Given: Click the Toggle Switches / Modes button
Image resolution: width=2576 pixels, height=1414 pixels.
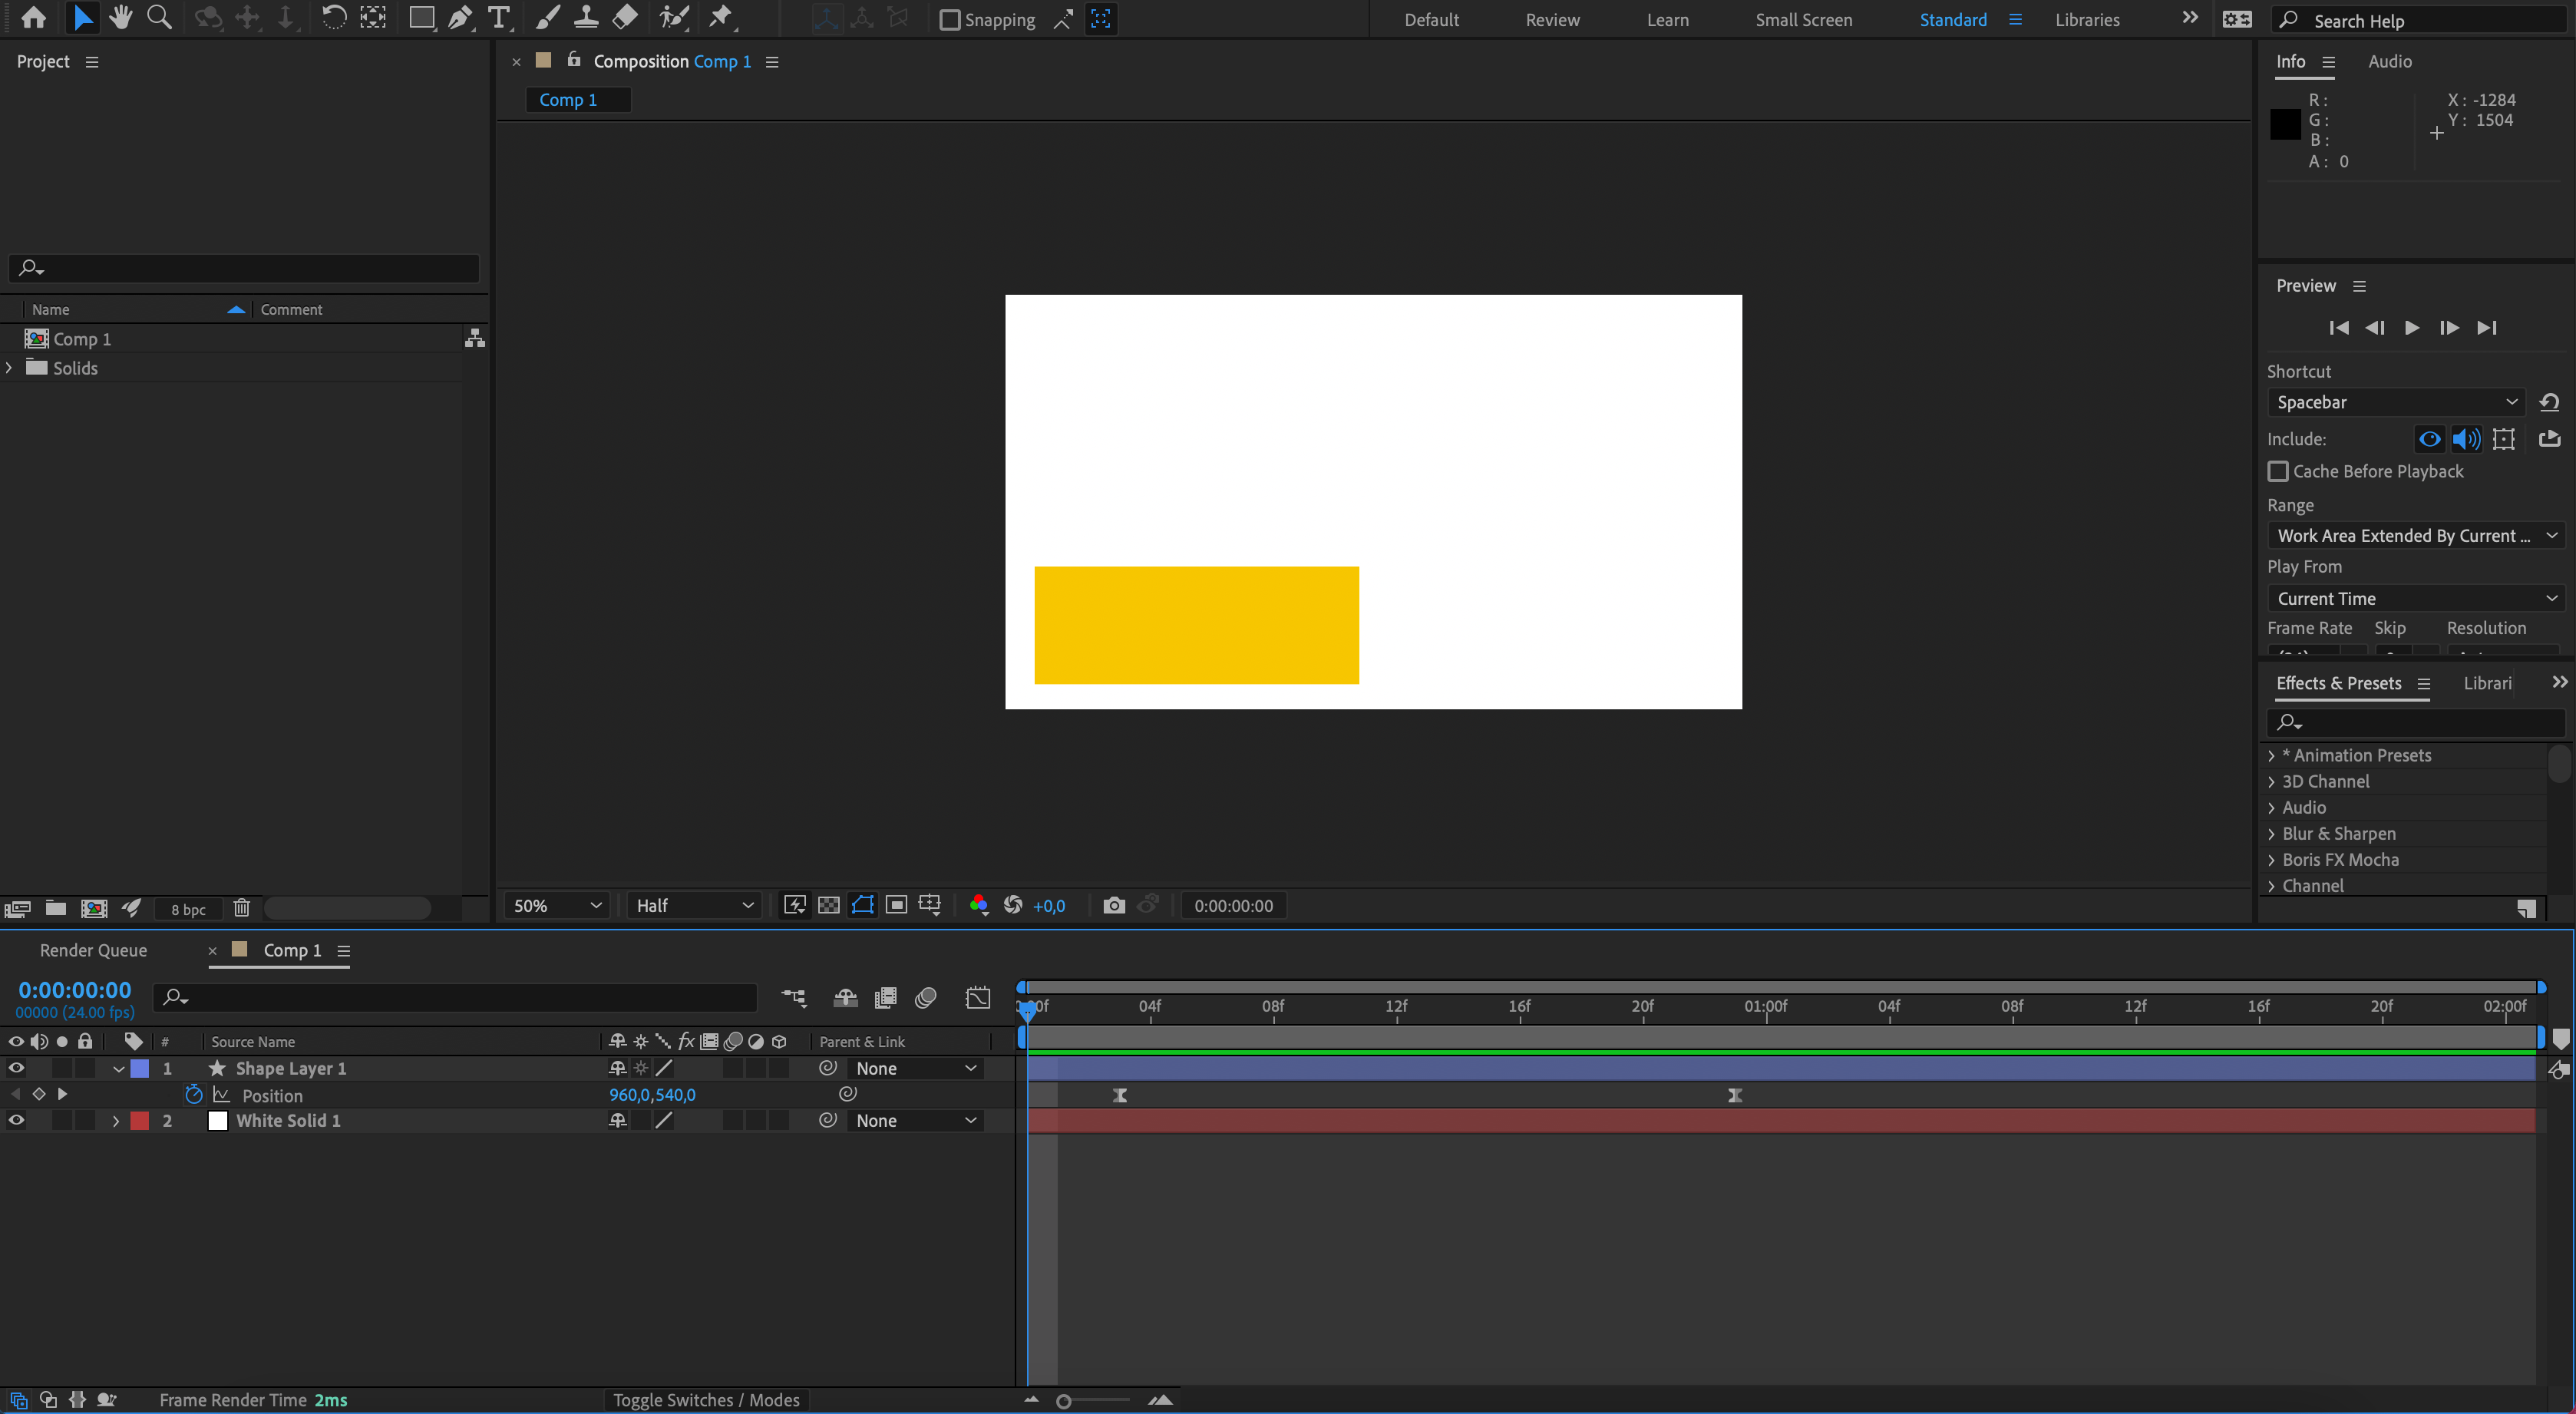Looking at the screenshot, I should pyautogui.click(x=707, y=1400).
